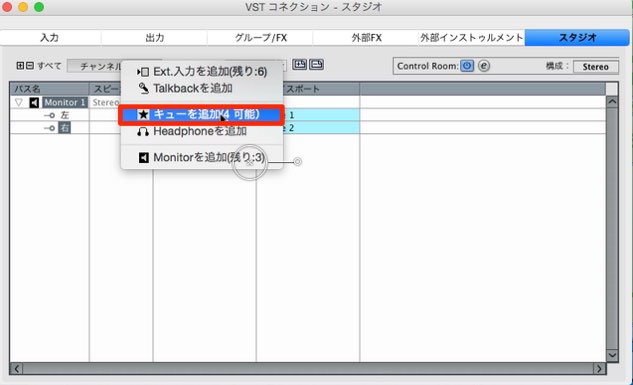Screen dimensions: 633x385
Task: Switch to the 入力 tab
Action: (50, 38)
